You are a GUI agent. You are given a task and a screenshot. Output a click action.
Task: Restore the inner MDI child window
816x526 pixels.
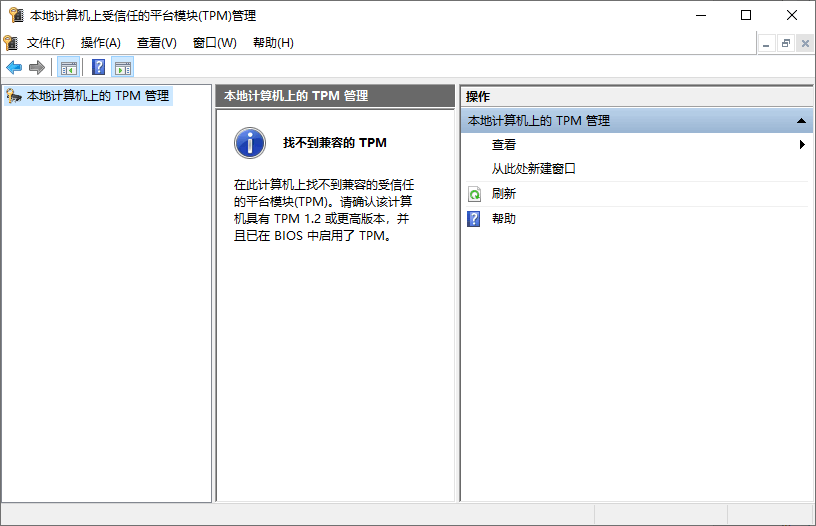tap(786, 44)
